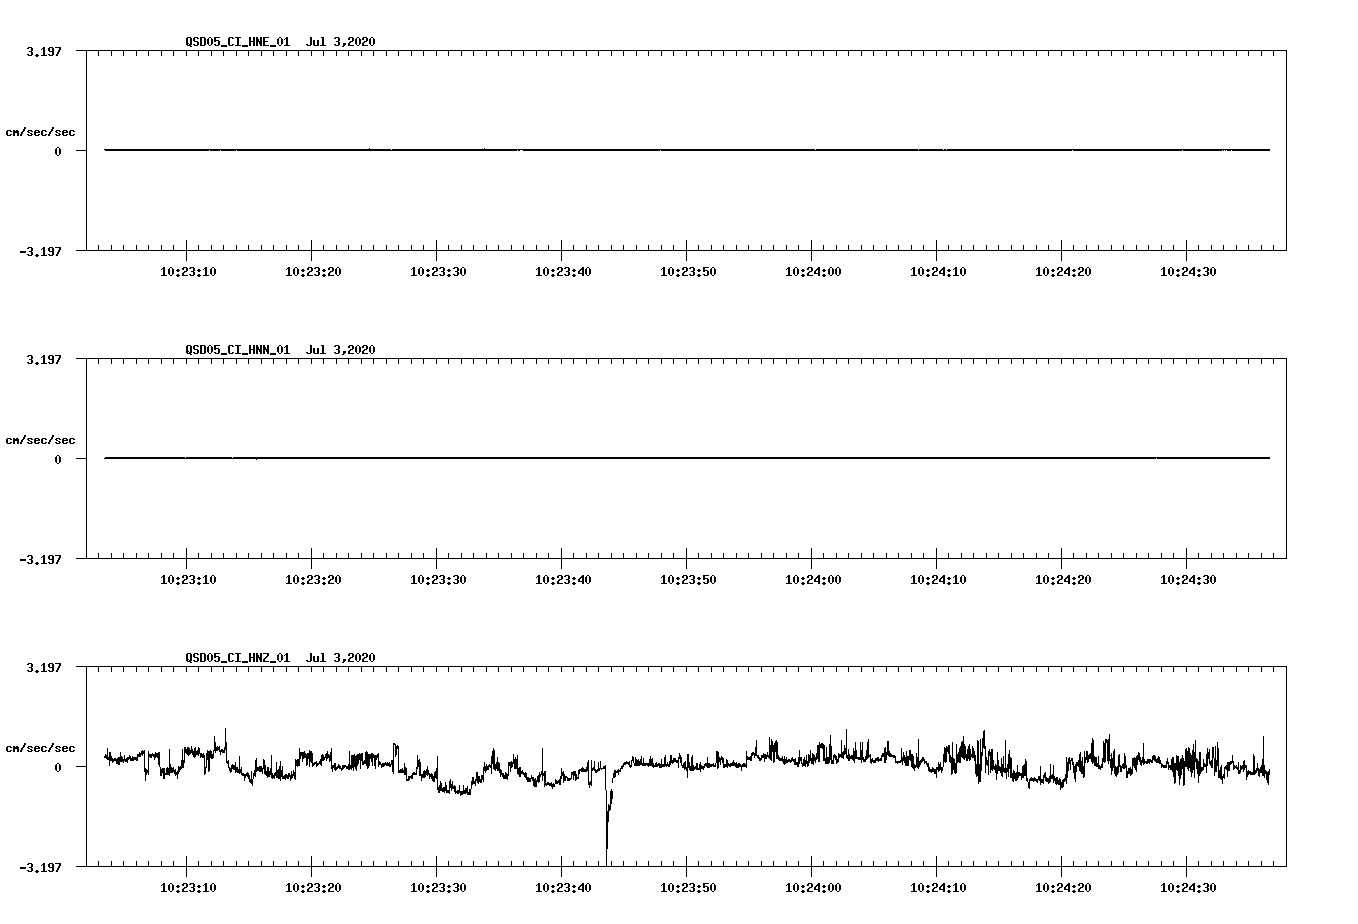Image resolution: width=1358 pixels, height=924 pixels.
Task: Click the -3.197 lower limit on HNN axis
Action: (40, 559)
